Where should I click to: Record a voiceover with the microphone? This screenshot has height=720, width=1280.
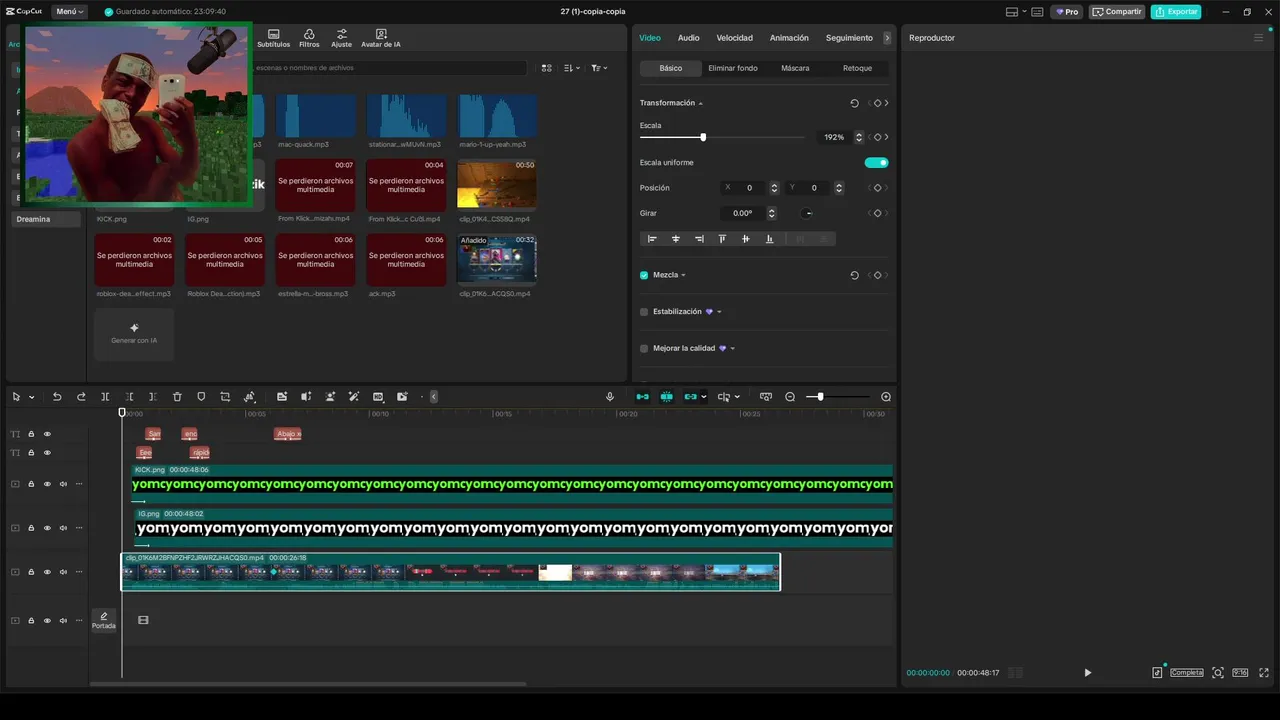pos(610,397)
